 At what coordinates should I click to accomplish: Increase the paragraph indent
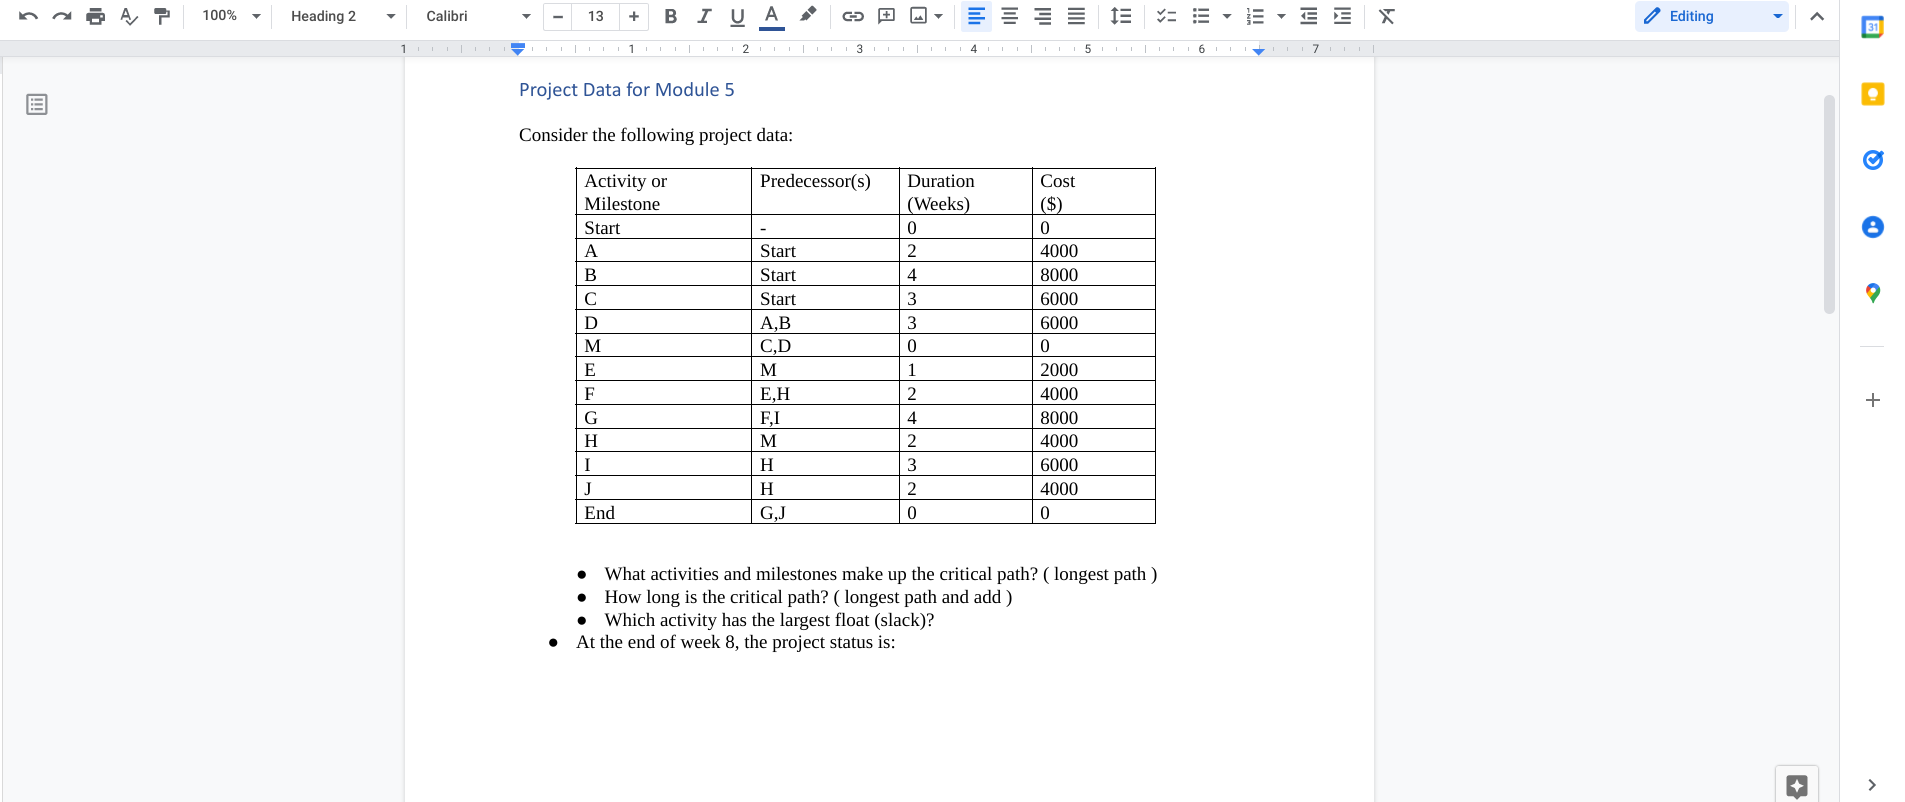click(x=1342, y=16)
